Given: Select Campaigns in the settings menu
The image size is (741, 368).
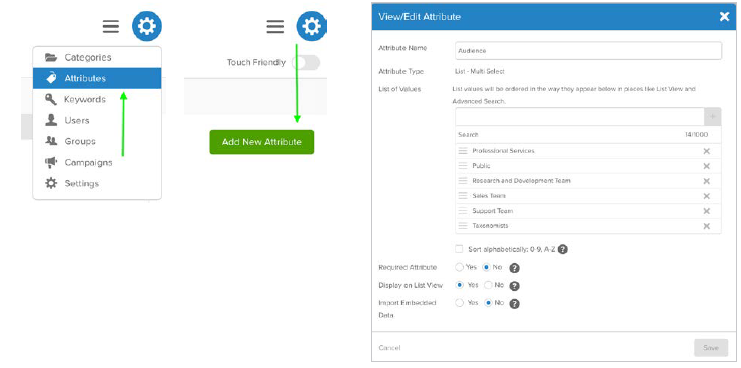Looking at the screenshot, I should [97, 163].
